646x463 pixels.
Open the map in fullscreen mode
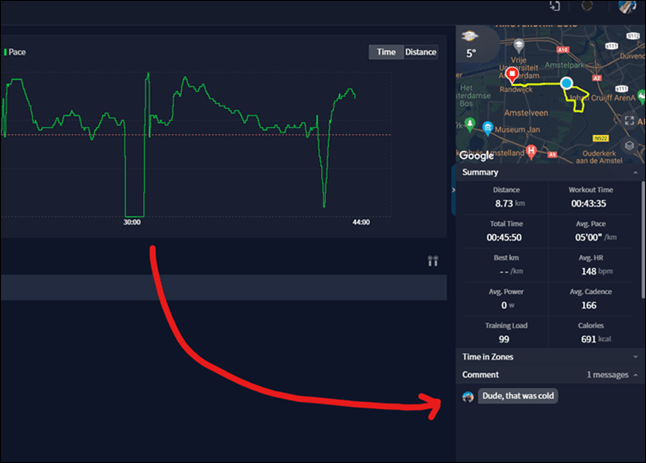coord(629,120)
